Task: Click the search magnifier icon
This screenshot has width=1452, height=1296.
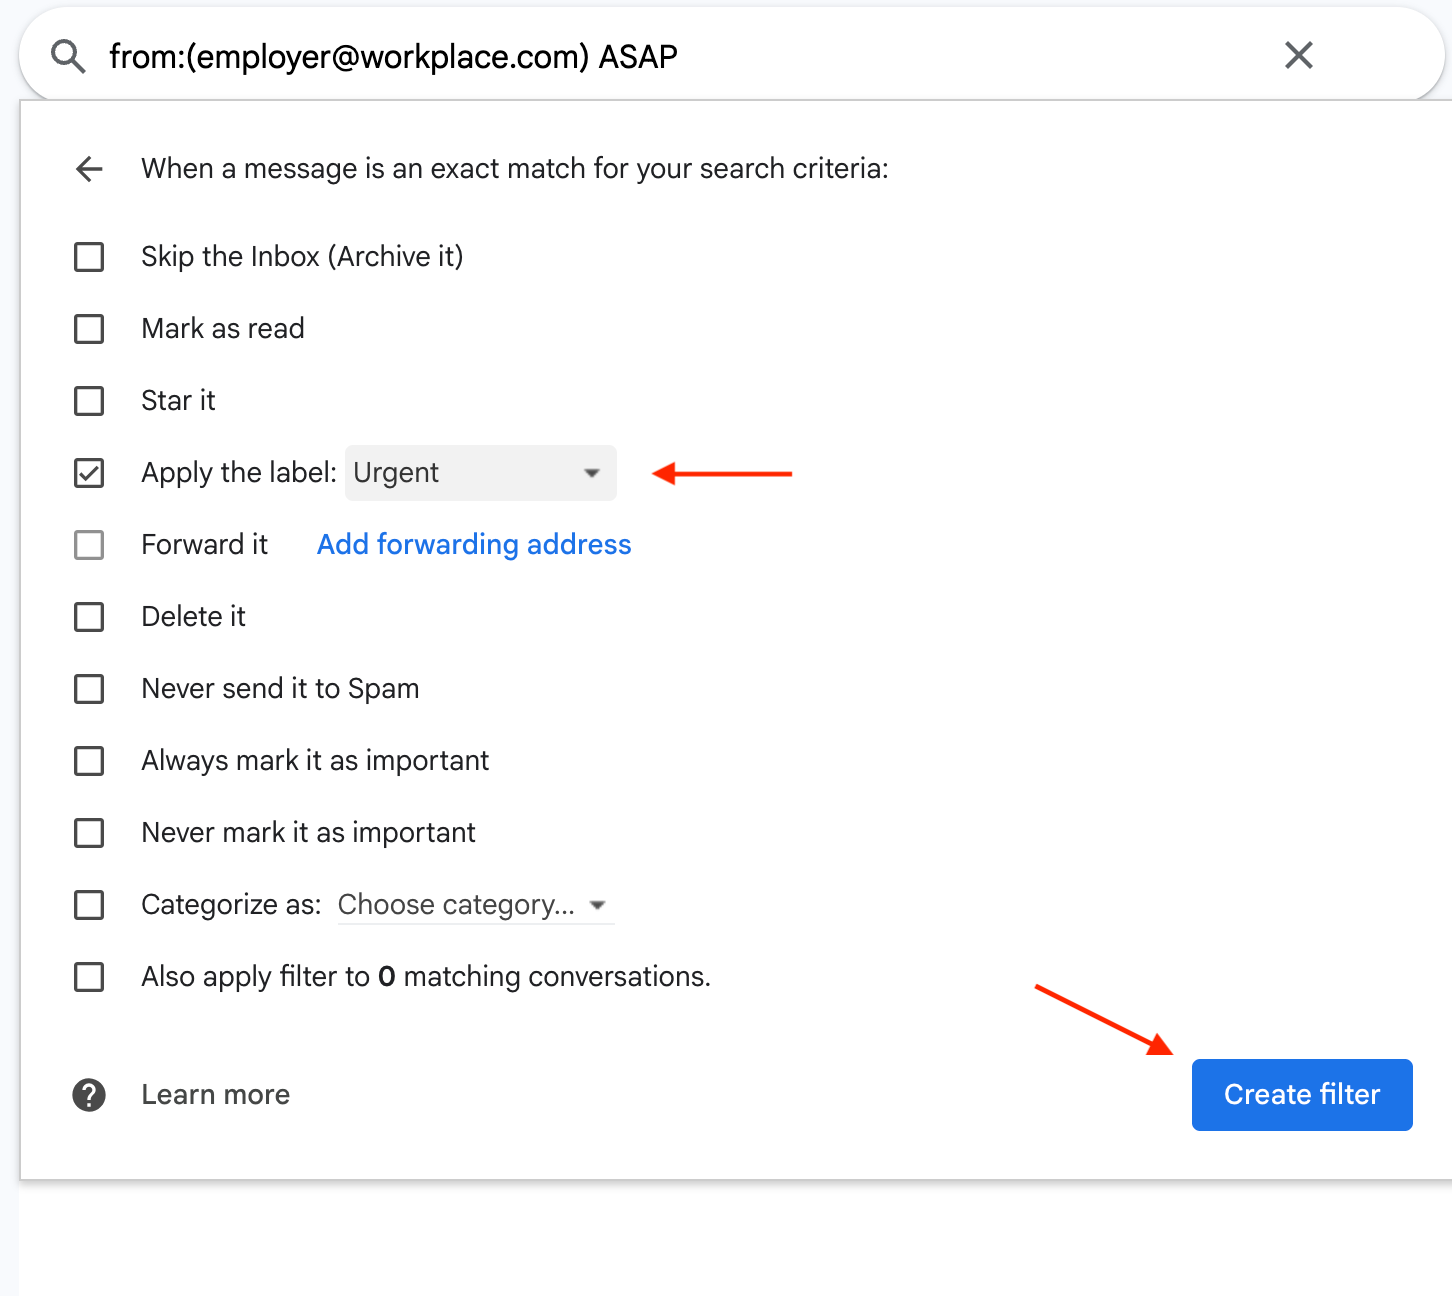Action: pyautogui.click(x=68, y=57)
